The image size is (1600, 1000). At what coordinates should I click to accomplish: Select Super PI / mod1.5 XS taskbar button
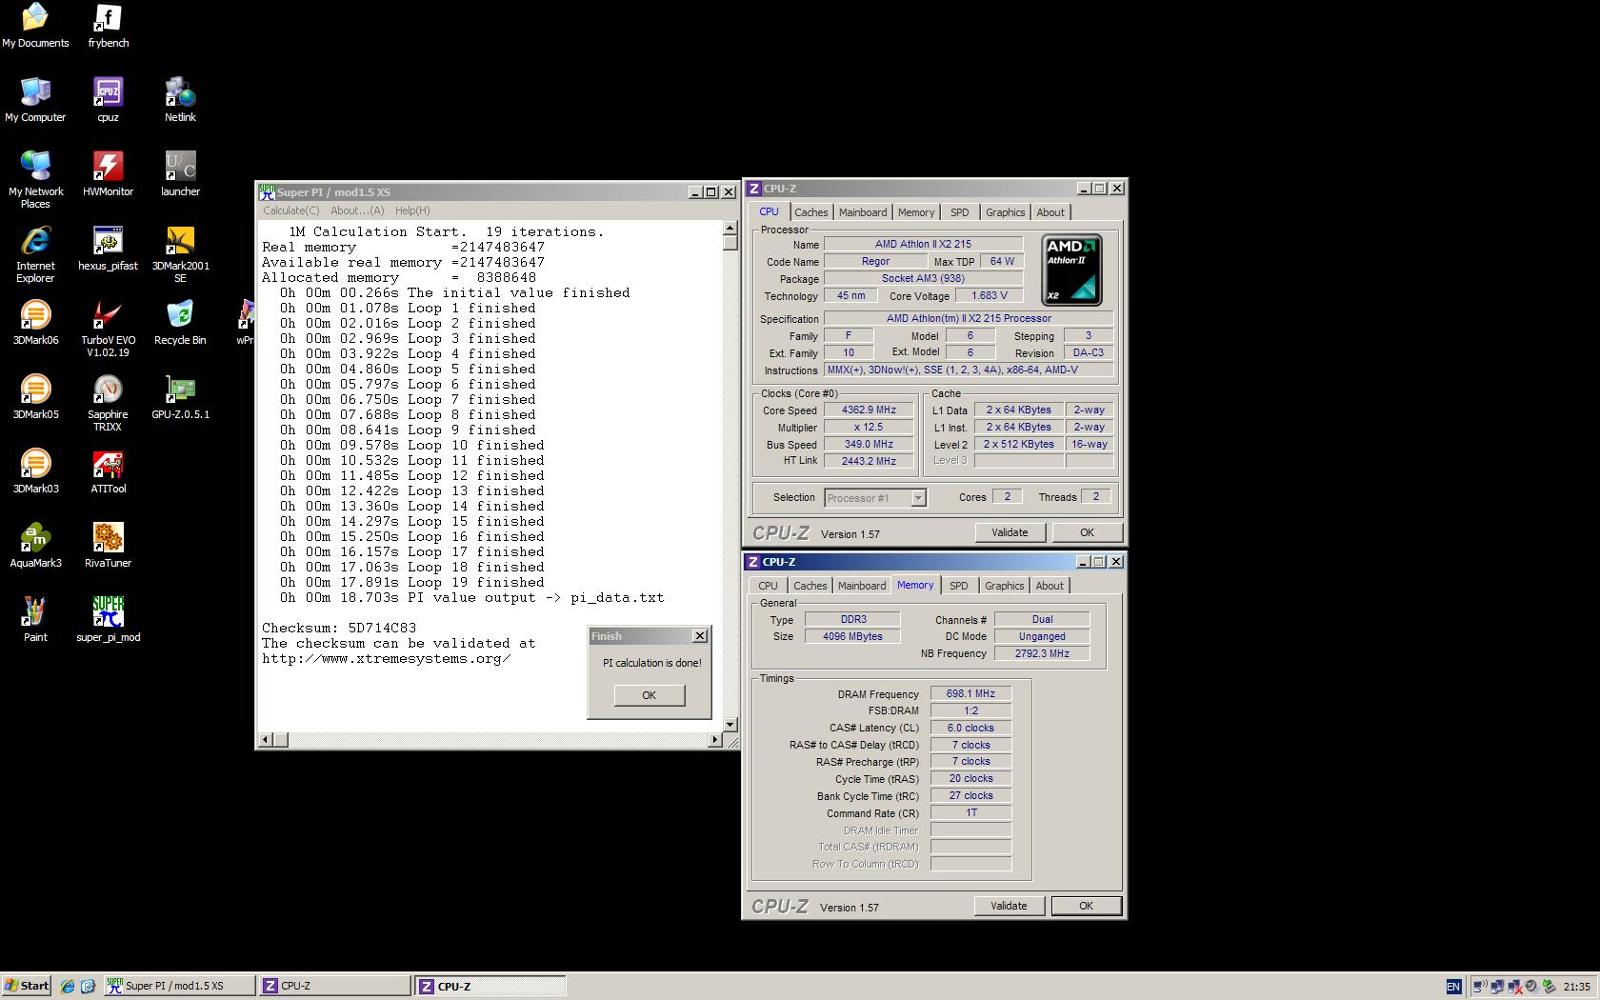pos(178,986)
